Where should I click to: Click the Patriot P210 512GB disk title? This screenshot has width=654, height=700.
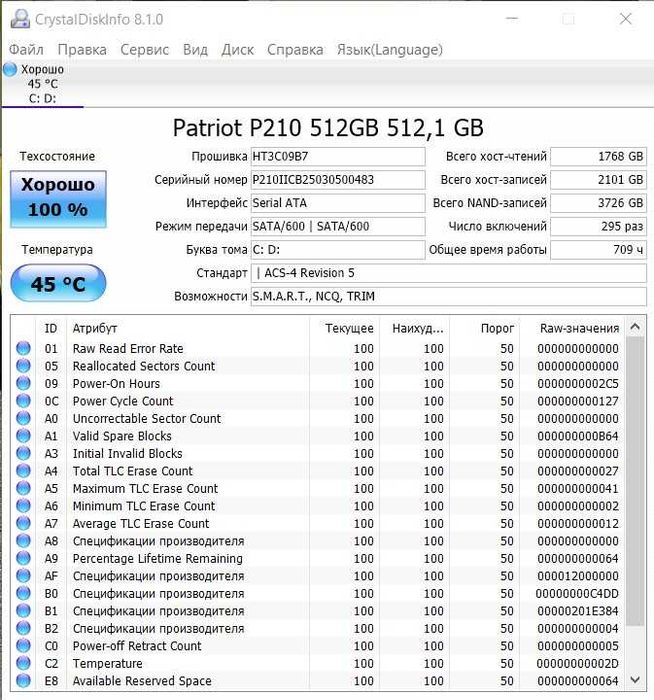coord(328,128)
